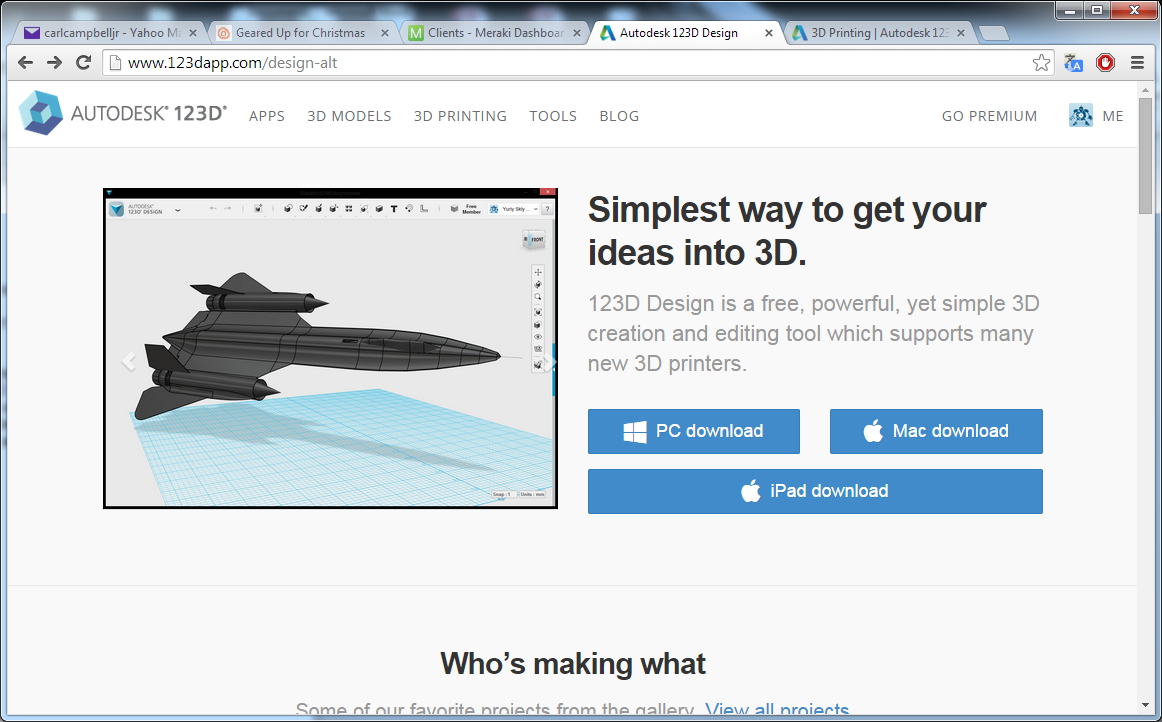Click the browser forward arrow
Image resolution: width=1162 pixels, height=722 pixels.
54,62
